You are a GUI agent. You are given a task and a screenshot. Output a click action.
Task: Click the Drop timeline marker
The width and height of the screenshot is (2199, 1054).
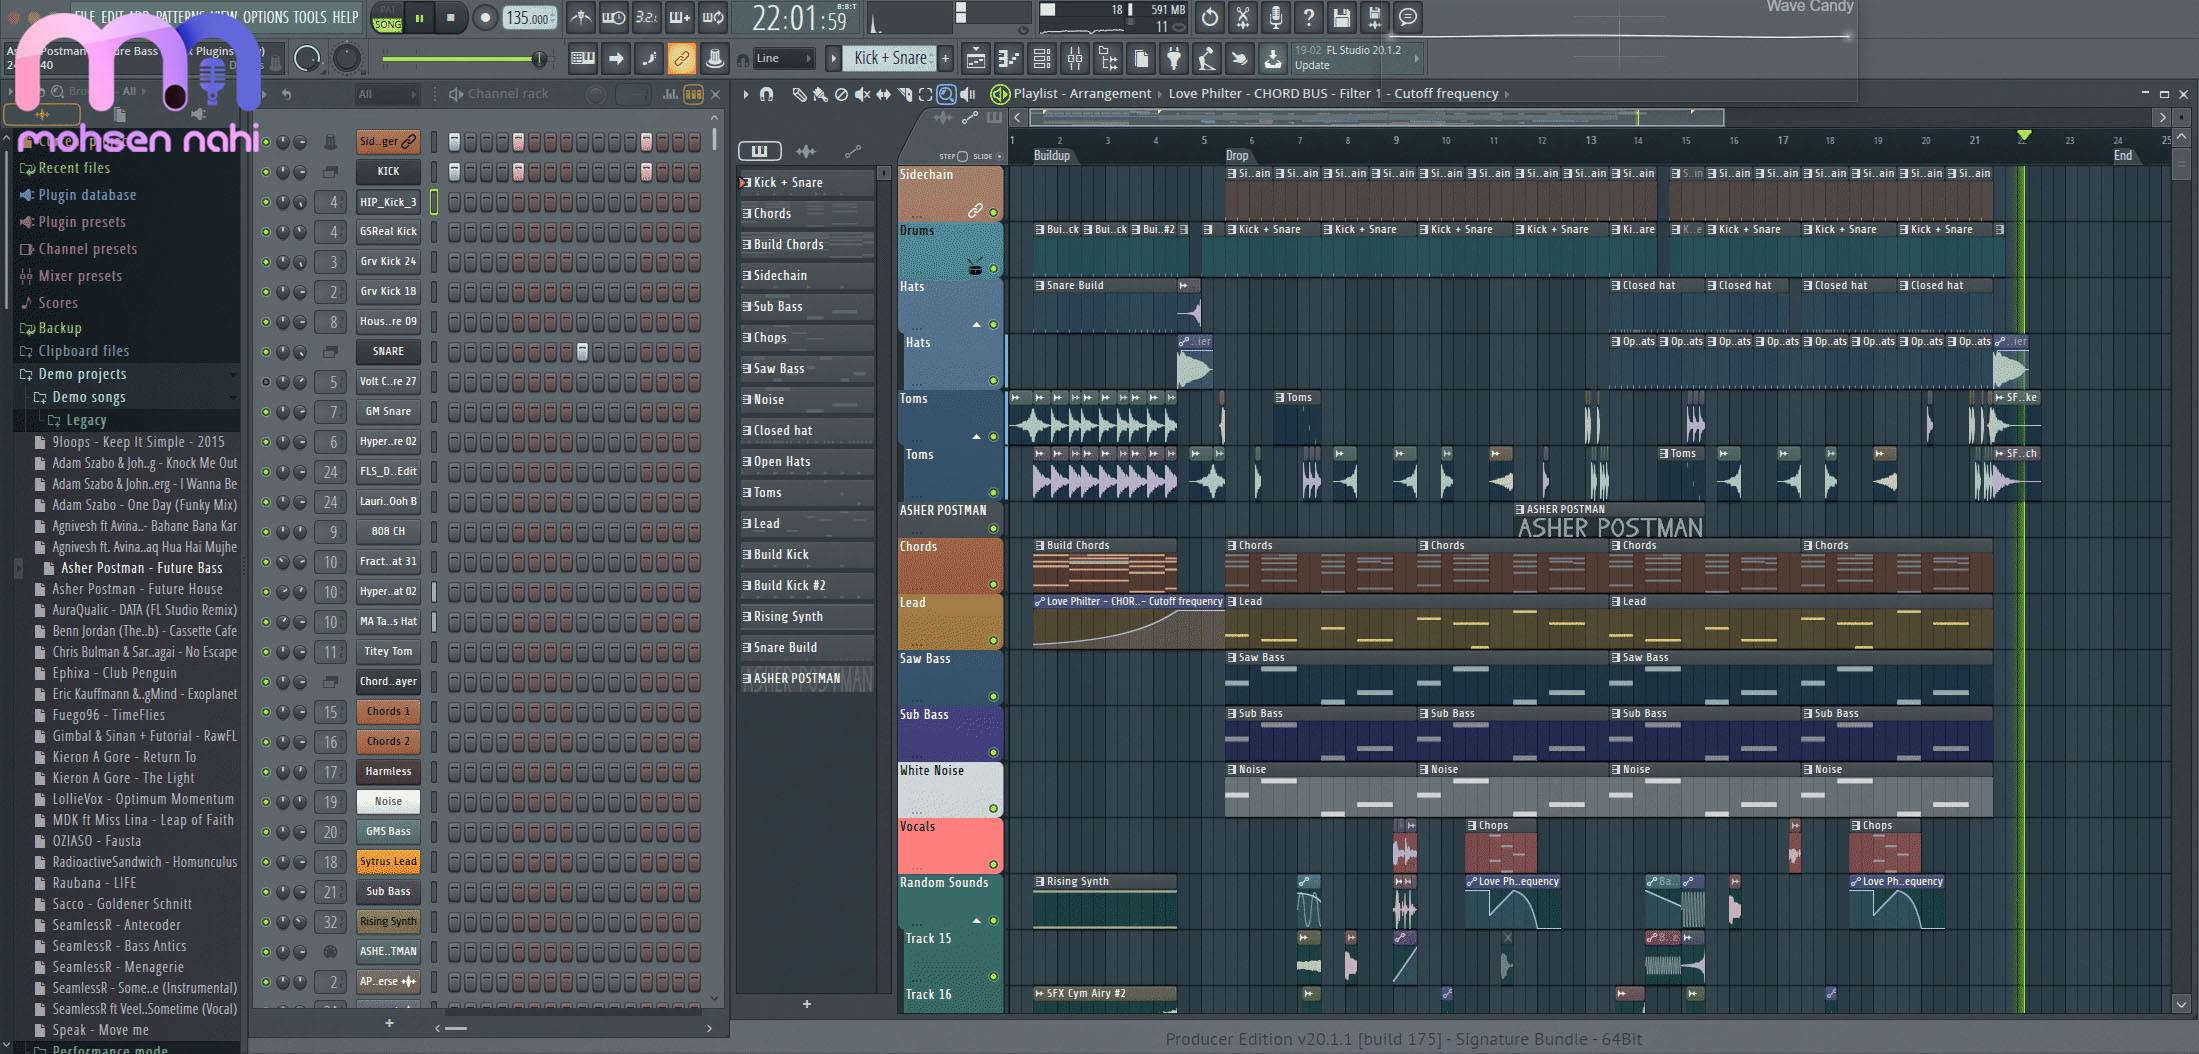(1237, 156)
